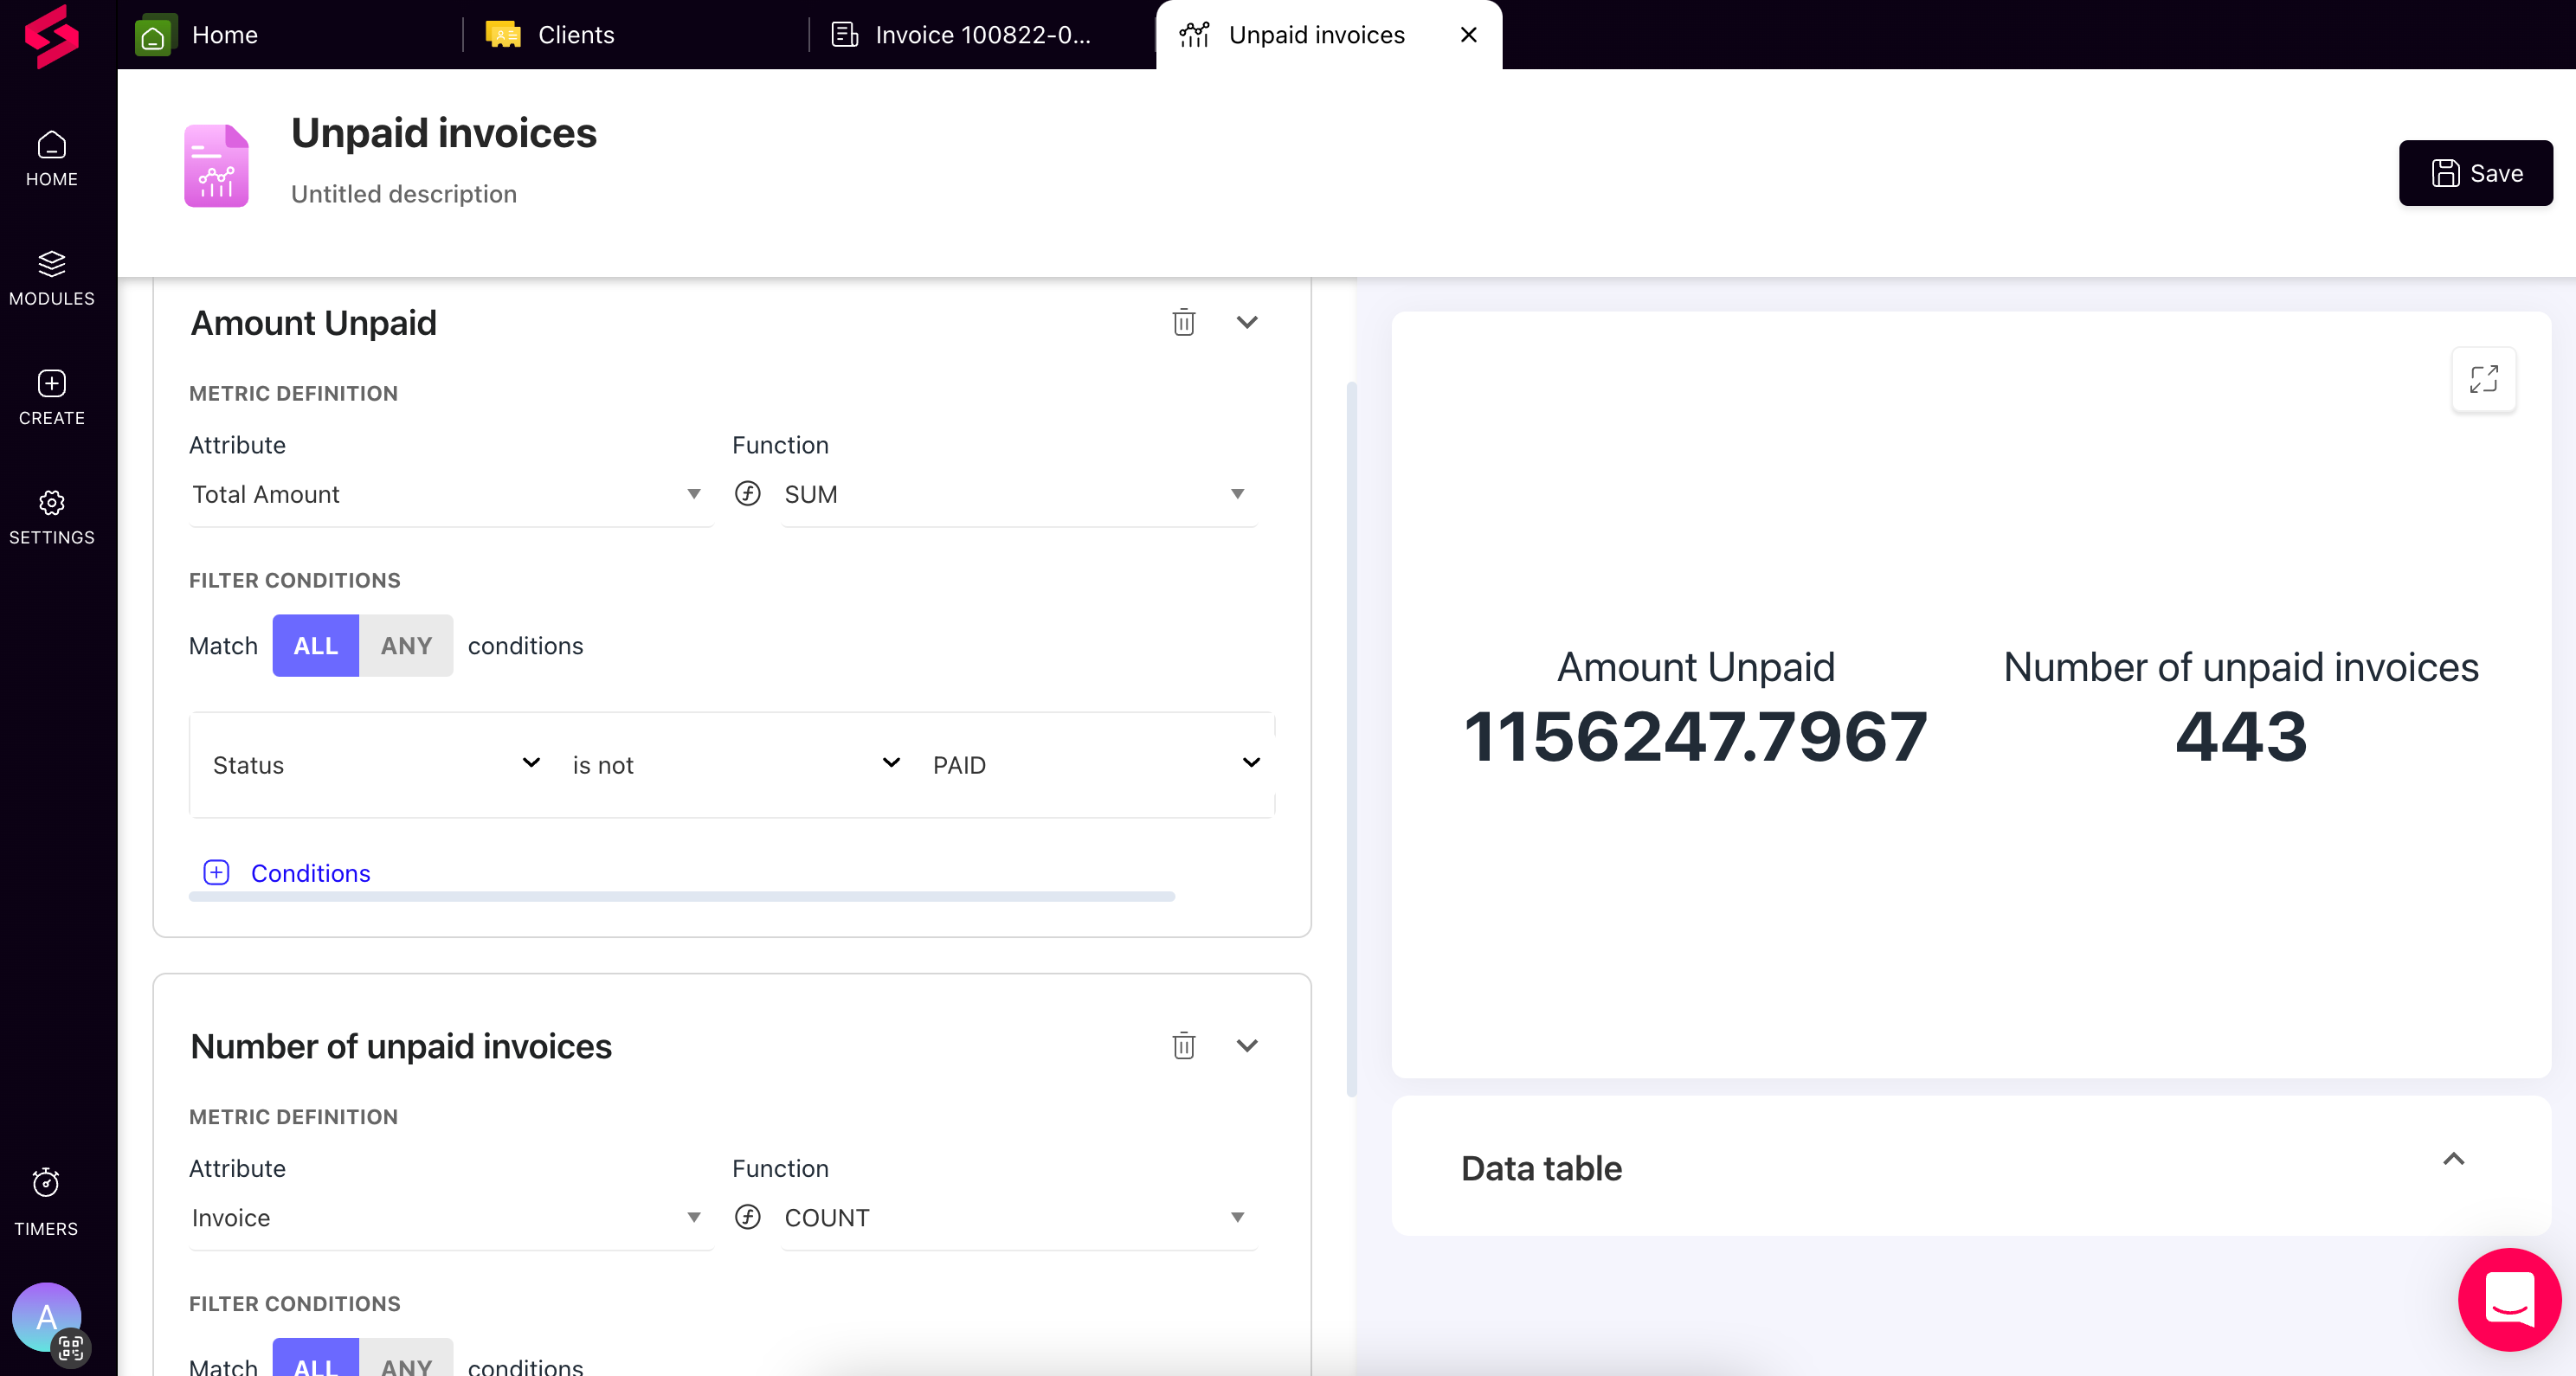The height and width of the screenshot is (1376, 2576).
Task: Close the Unpaid invoices tab
Action: pos(1468,35)
